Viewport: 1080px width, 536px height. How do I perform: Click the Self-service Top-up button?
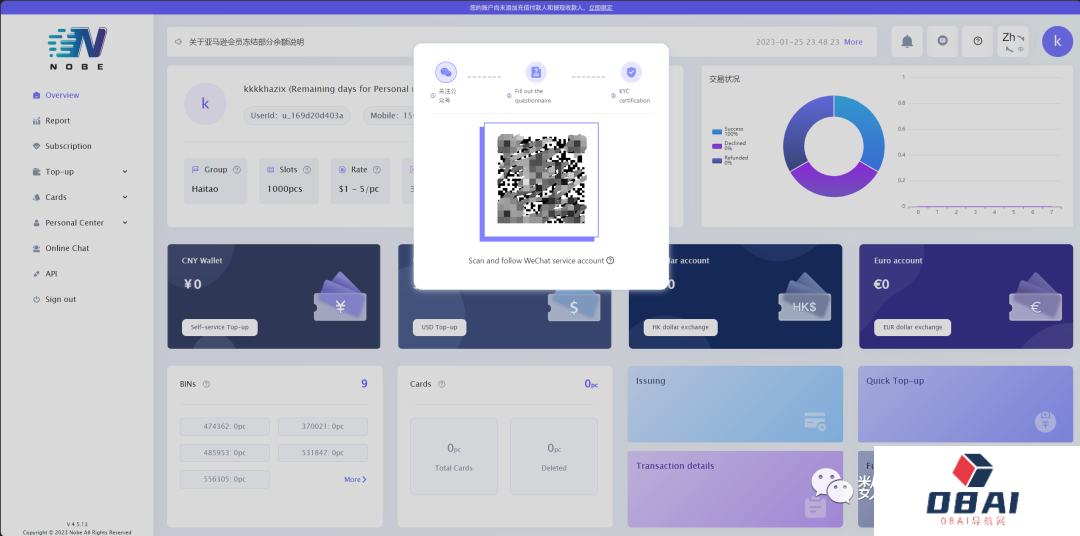(220, 327)
